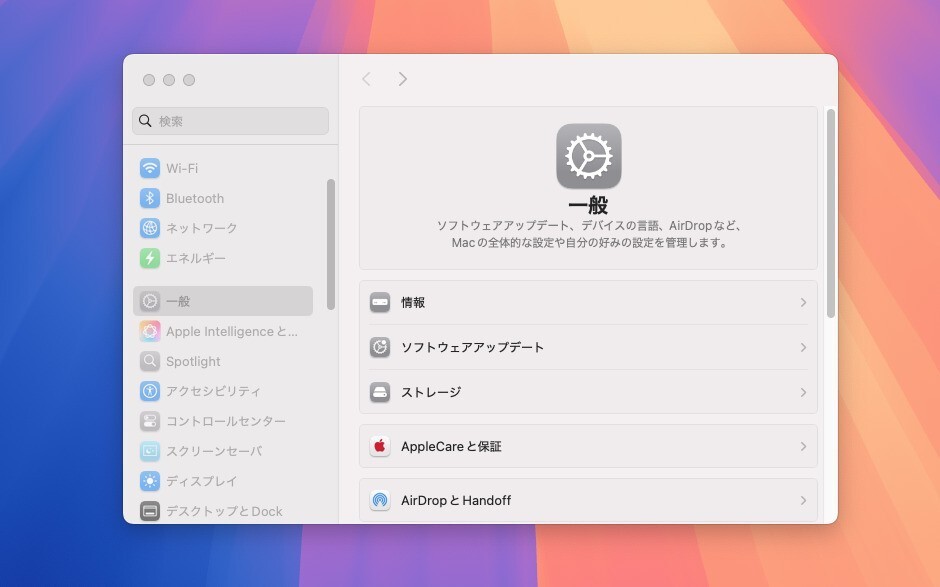Viewport: 940px width, 587px height.
Task: Click the main pane vertical scrollbar
Action: pos(831,213)
